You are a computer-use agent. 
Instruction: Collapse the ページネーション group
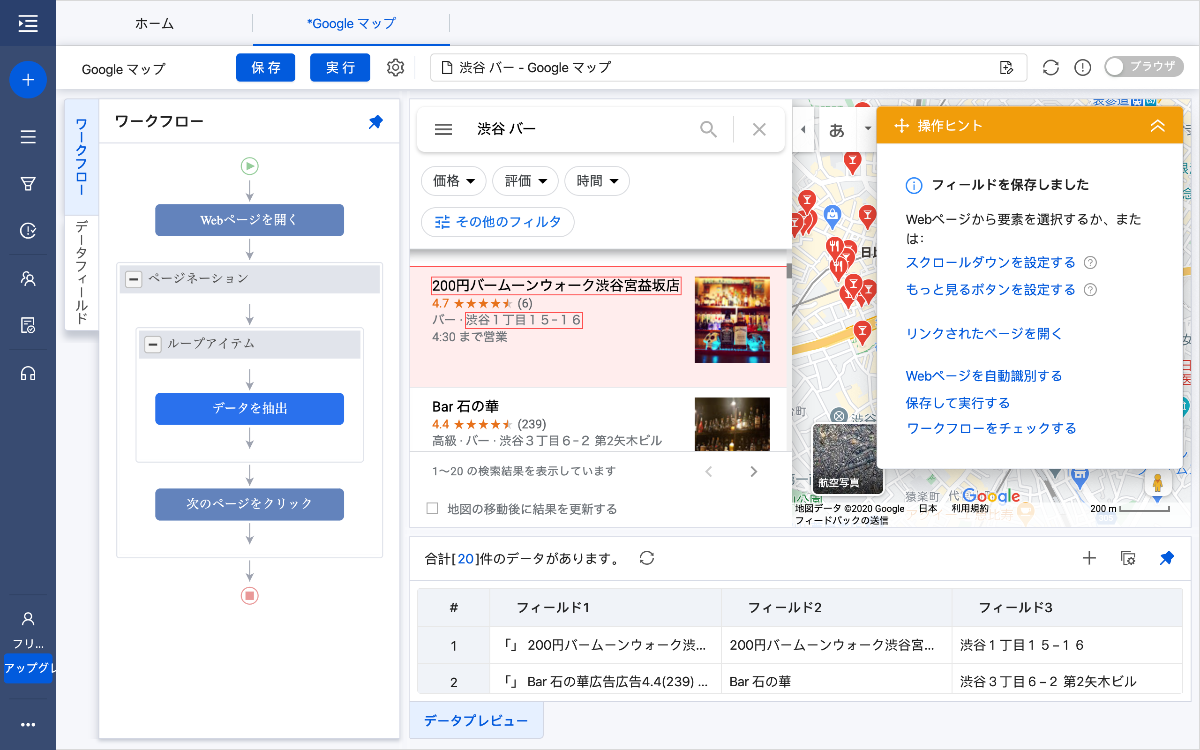[133, 279]
